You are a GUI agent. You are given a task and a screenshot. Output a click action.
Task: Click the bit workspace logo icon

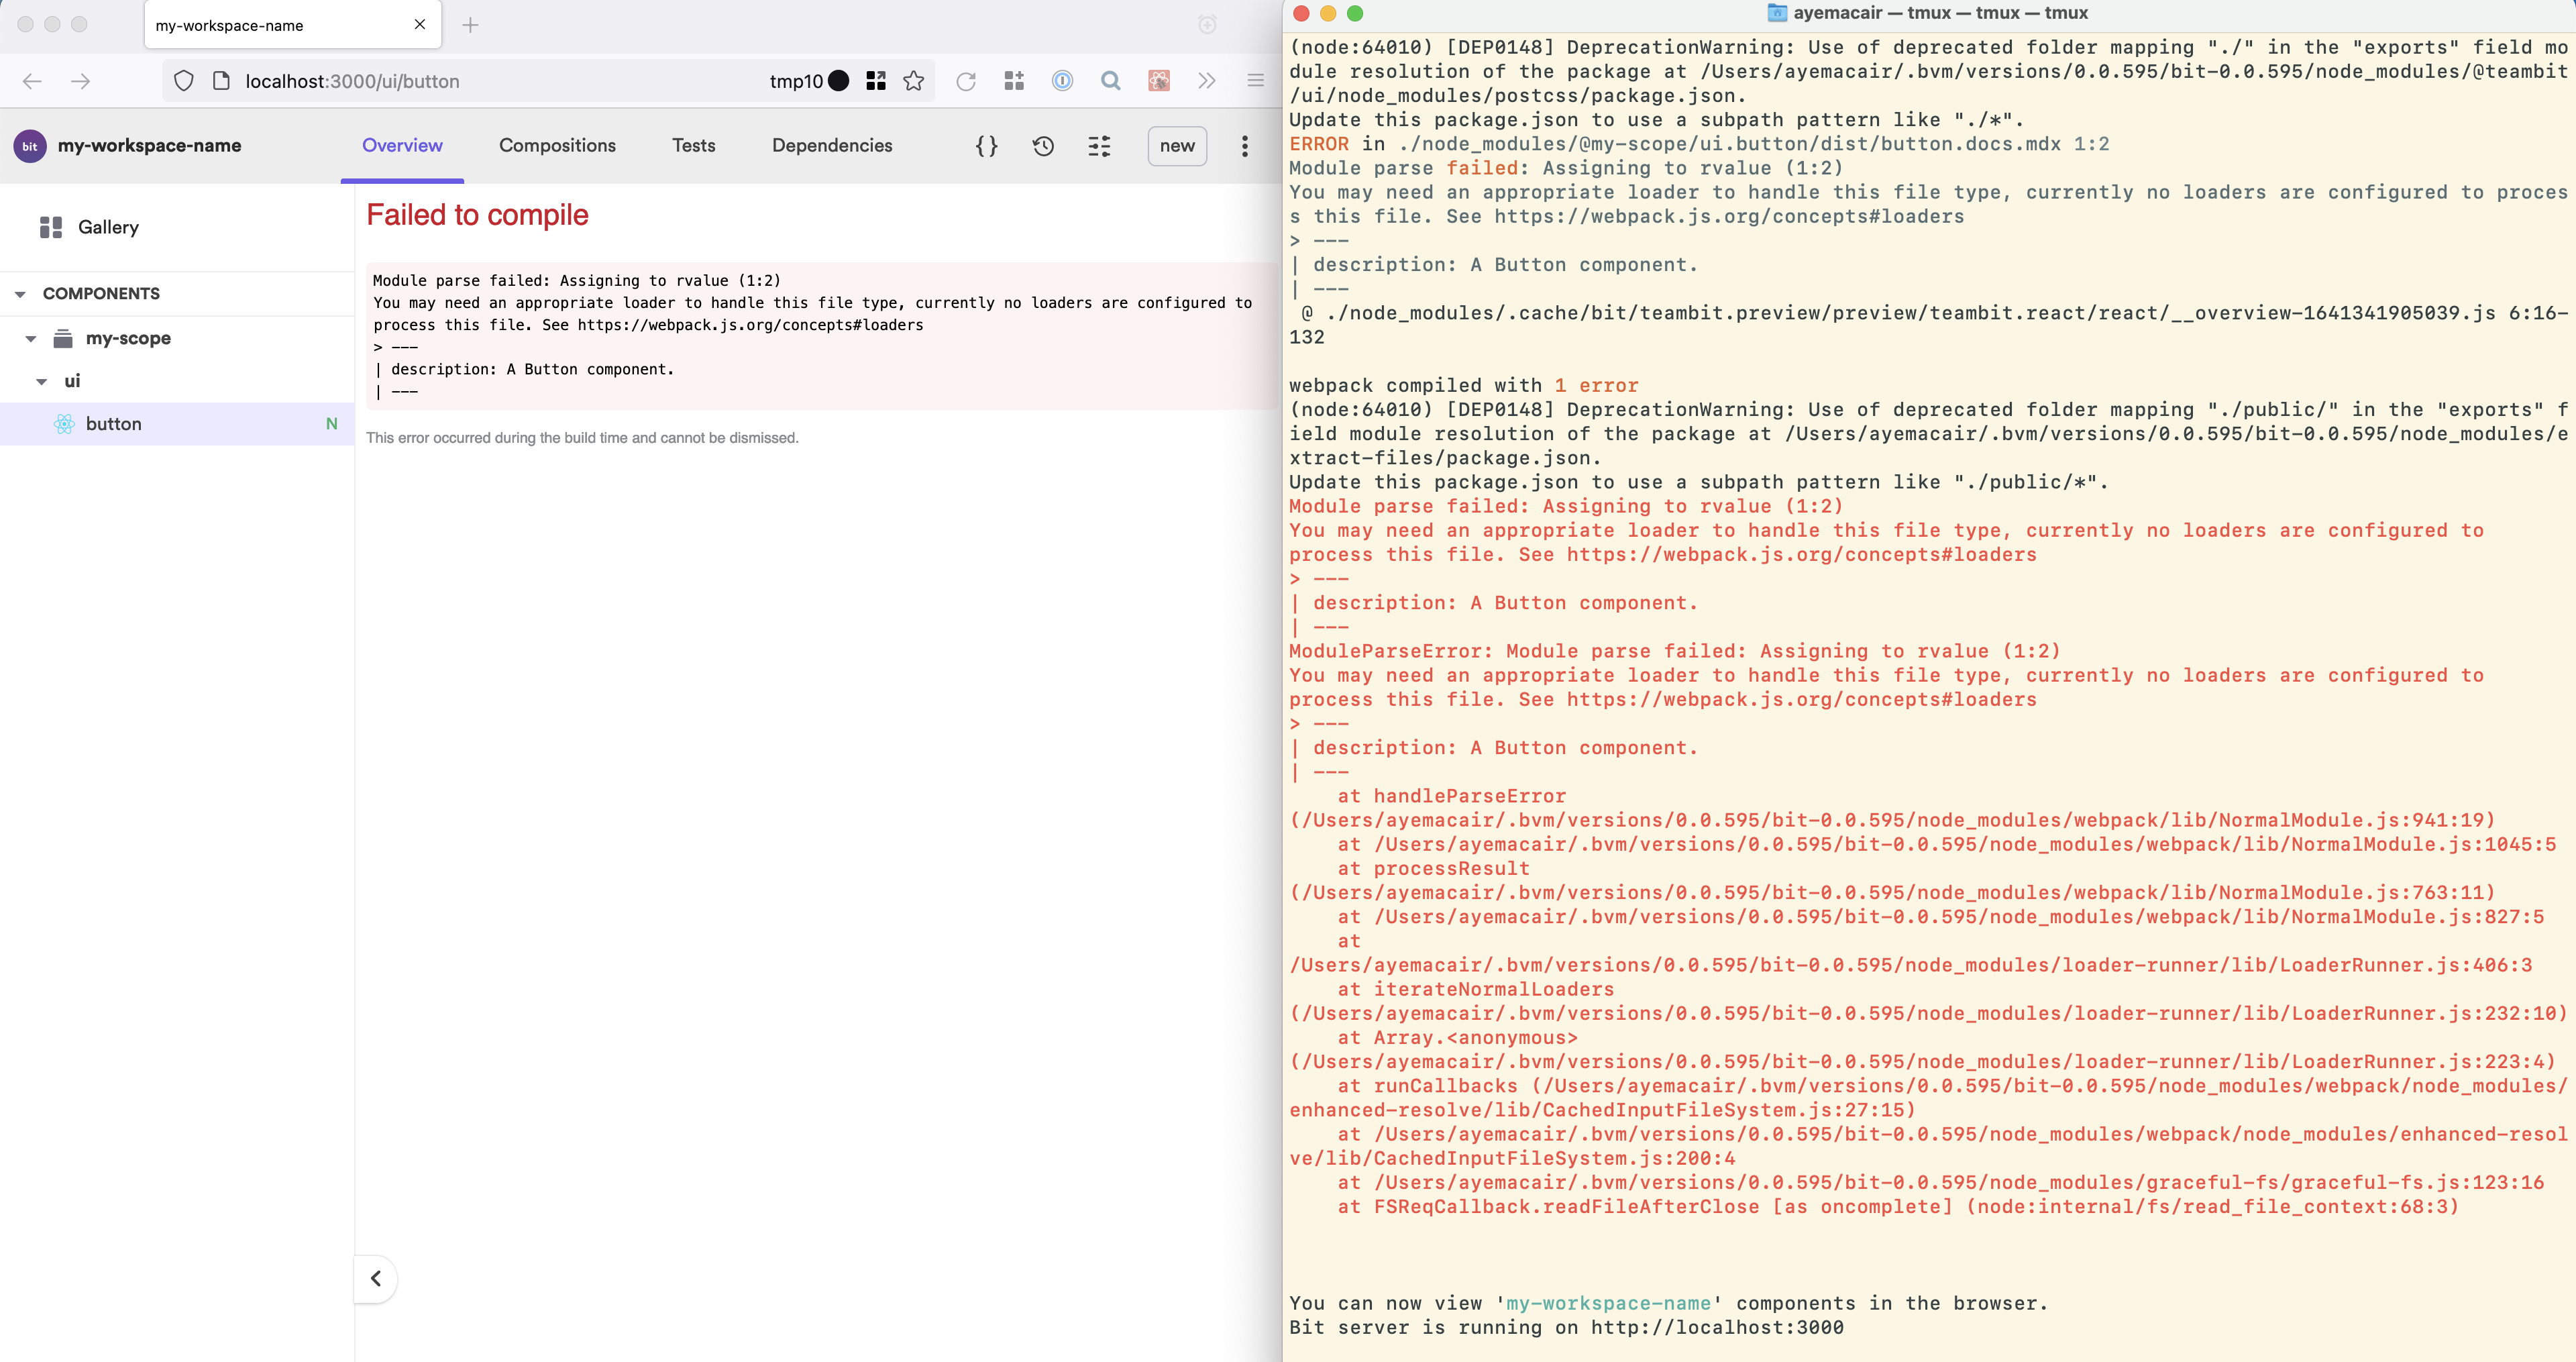(x=29, y=146)
